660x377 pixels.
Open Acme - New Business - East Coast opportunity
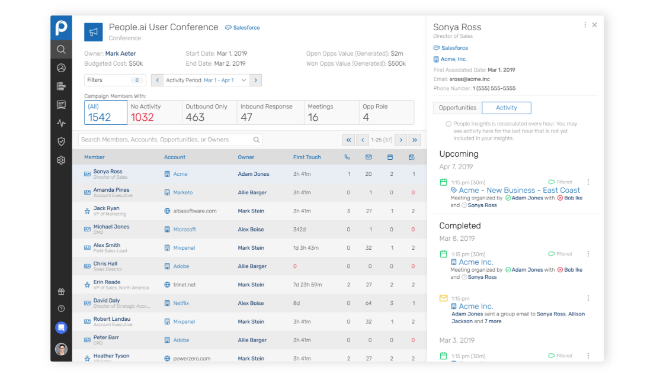point(519,190)
